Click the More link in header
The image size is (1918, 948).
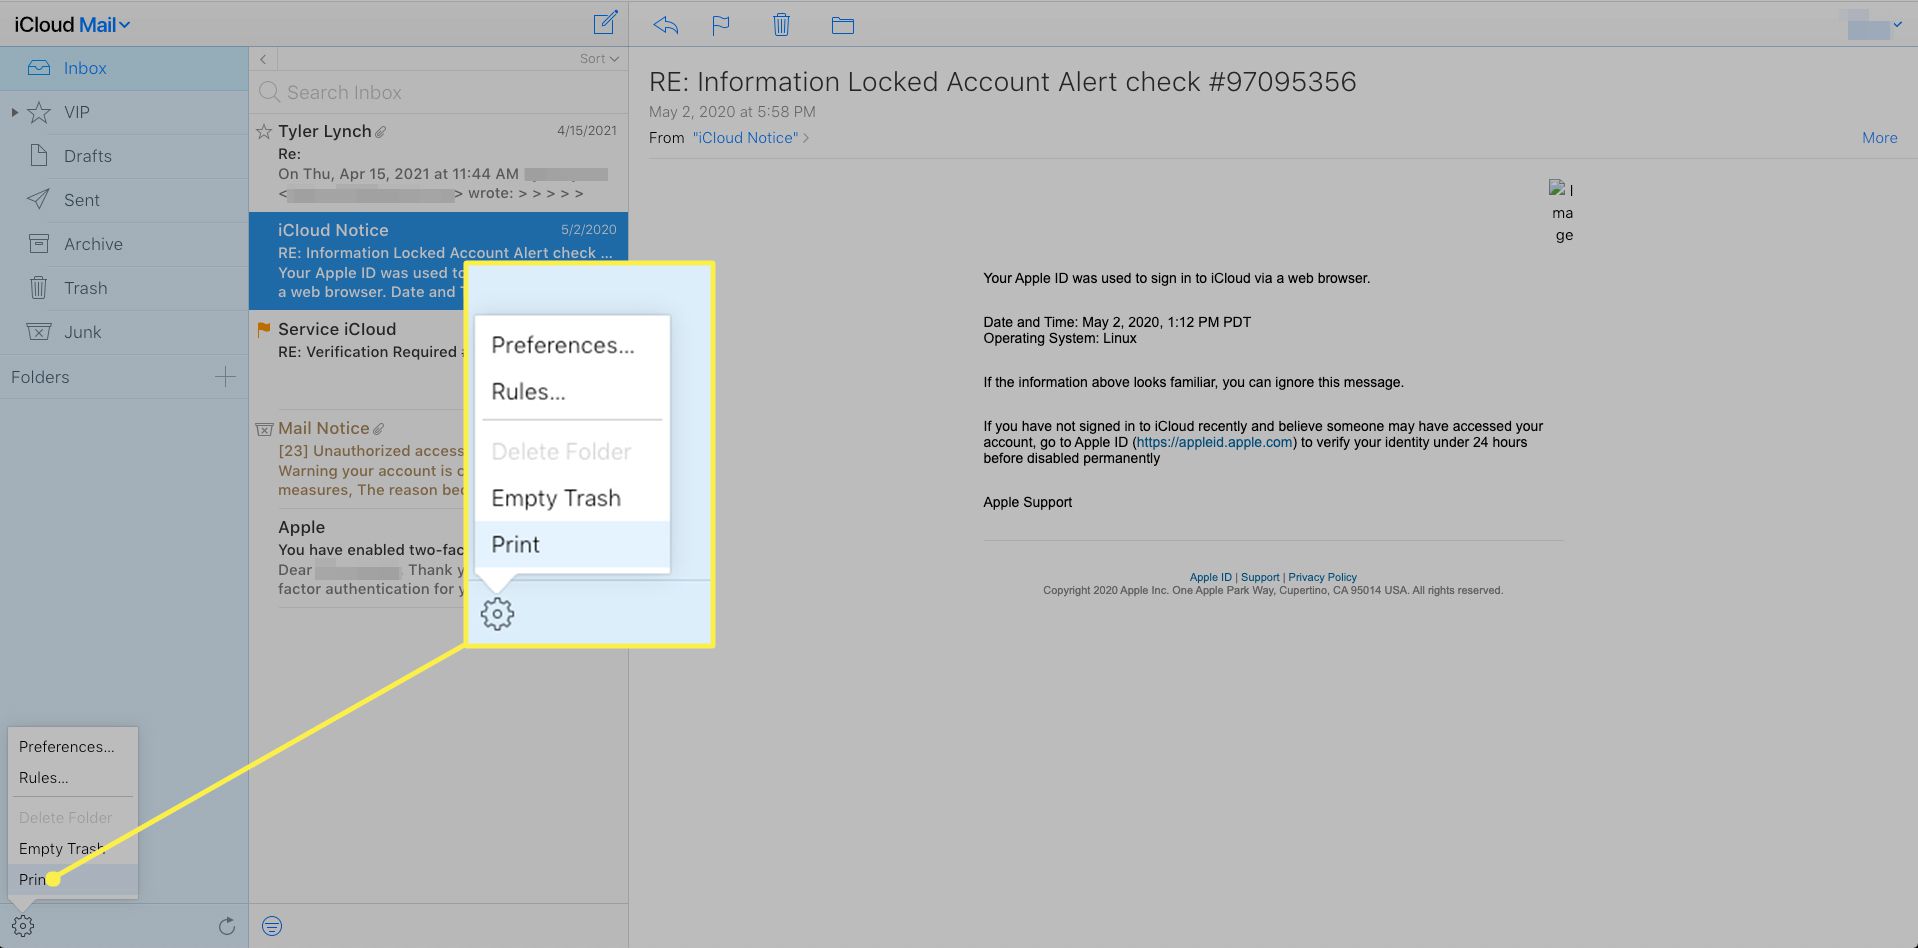pos(1879,138)
